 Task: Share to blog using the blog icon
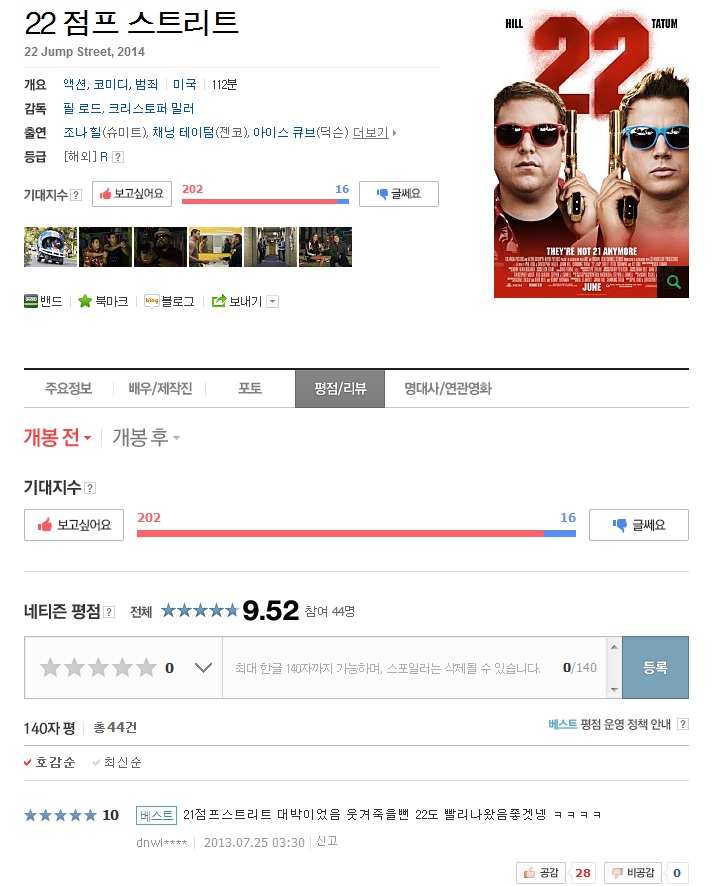pyautogui.click(x=151, y=301)
